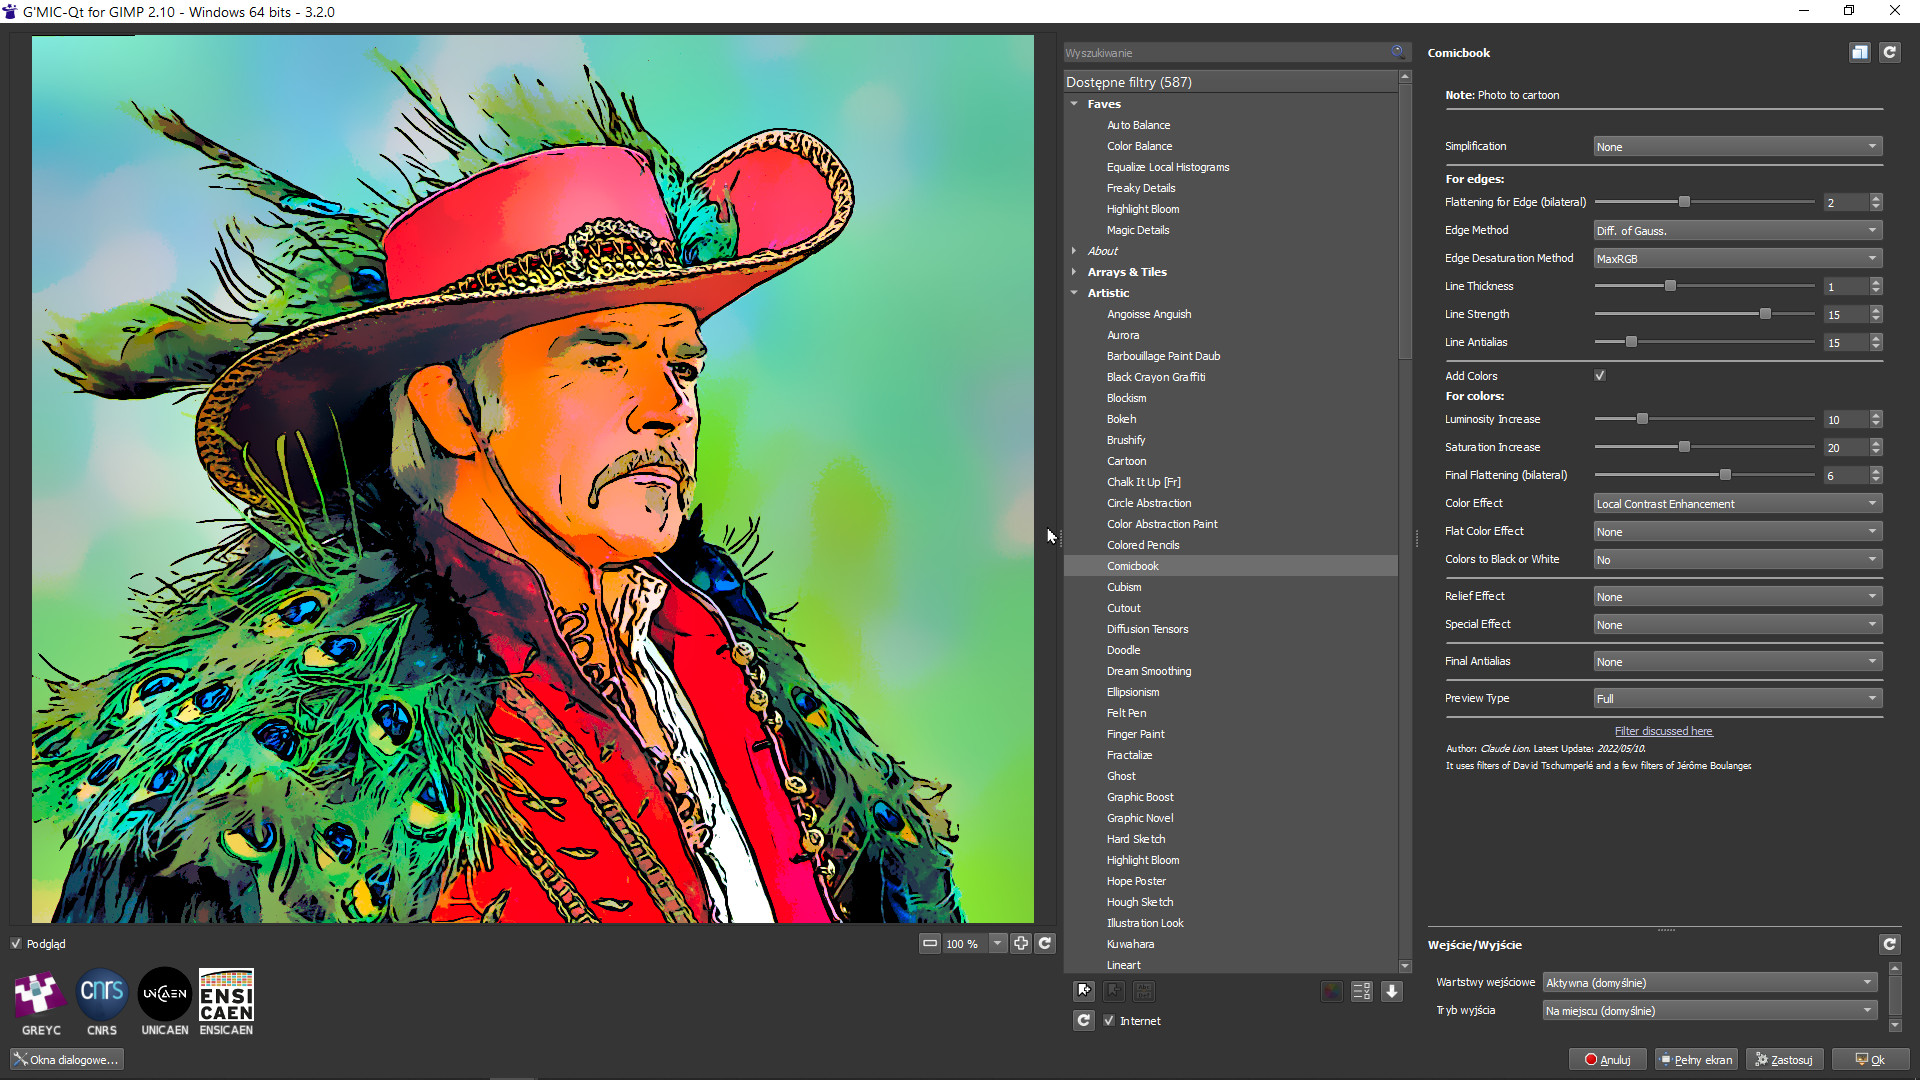The height and width of the screenshot is (1080, 1920).
Task: Select the Graphic Novel filter
Action: 1140,818
